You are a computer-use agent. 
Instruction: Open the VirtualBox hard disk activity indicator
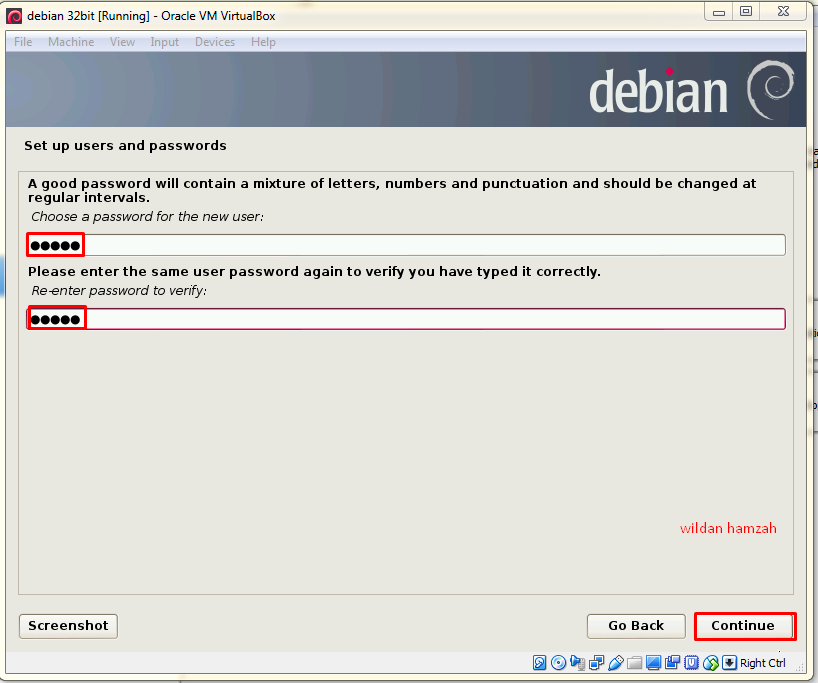(x=541, y=662)
